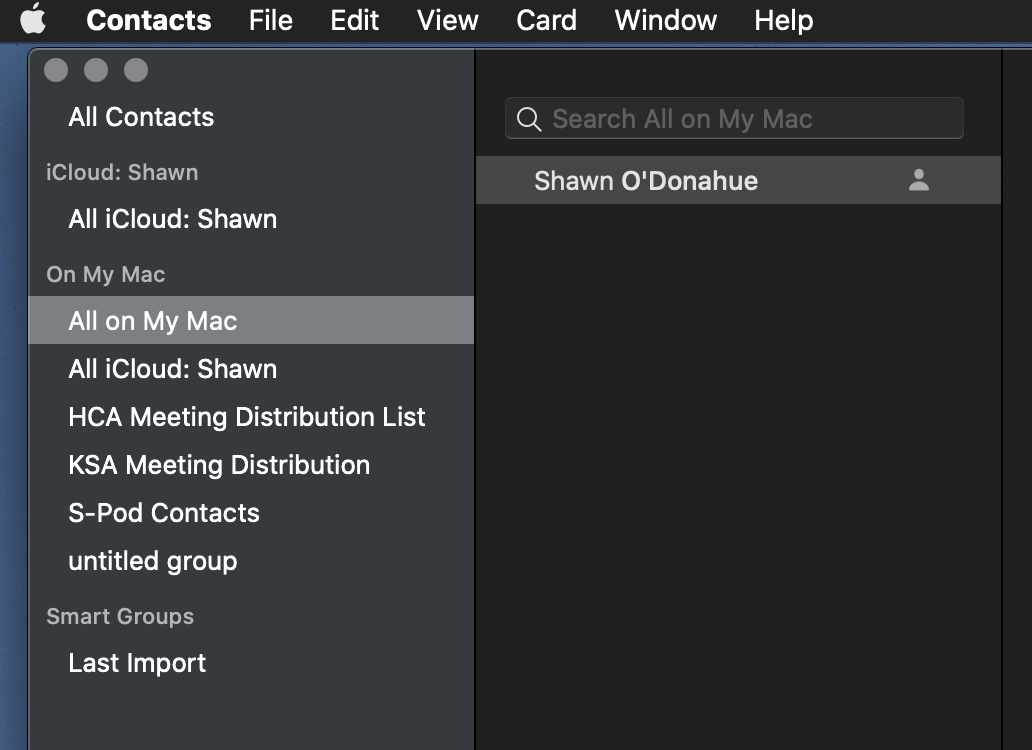Image resolution: width=1032 pixels, height=750 pixels.
Task: Open the Edit menu
Action: [x=355, y=20]
